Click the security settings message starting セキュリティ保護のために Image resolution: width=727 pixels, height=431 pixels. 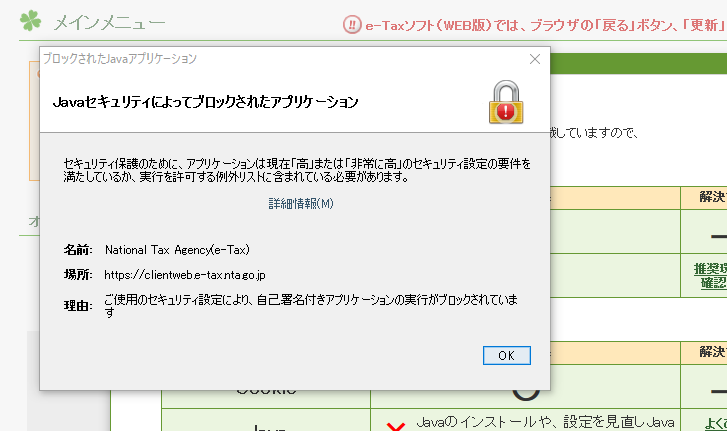point(297,170)
